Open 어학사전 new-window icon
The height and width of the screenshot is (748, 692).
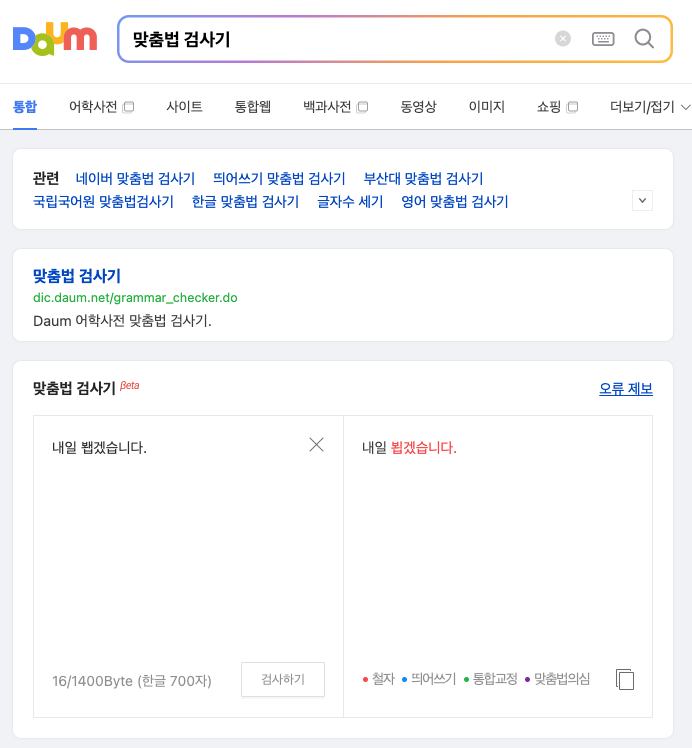click(128, 107)
